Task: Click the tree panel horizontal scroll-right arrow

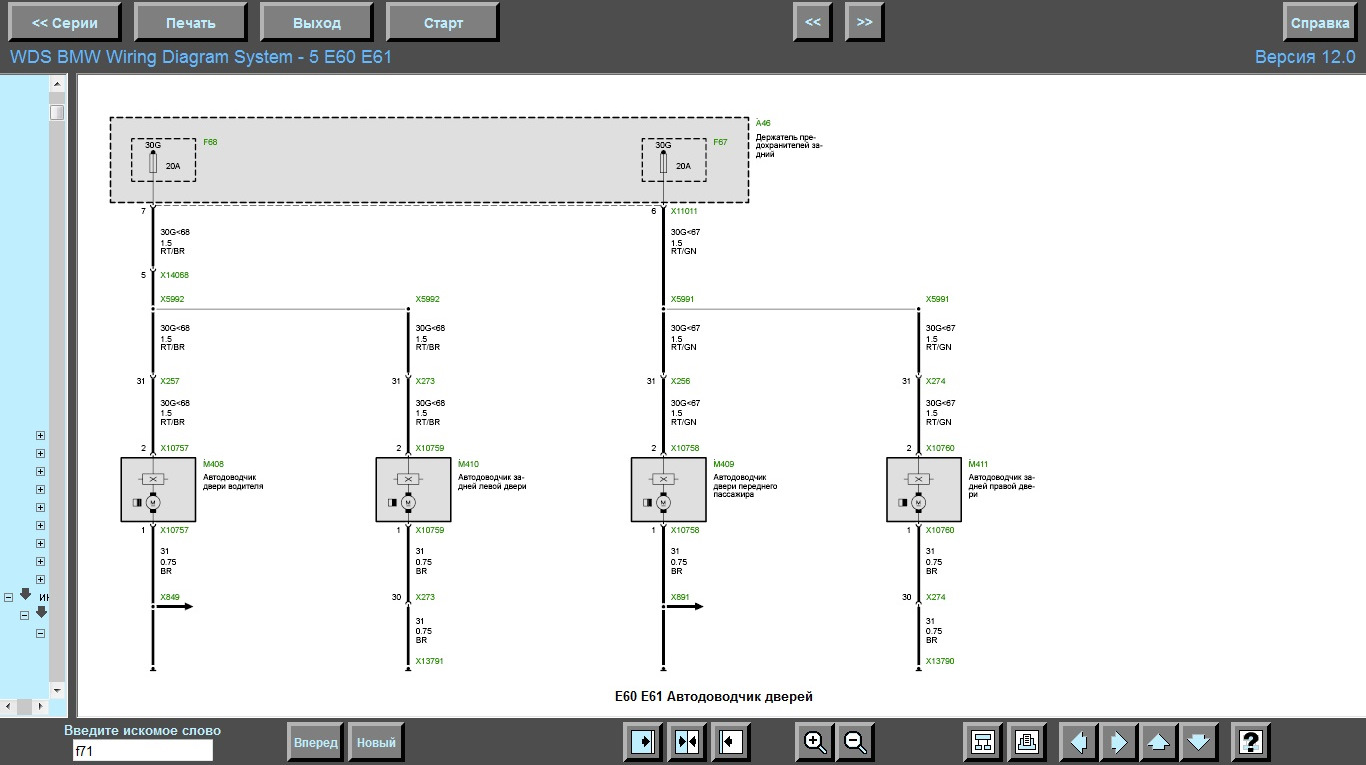Action: pos(41,707)
